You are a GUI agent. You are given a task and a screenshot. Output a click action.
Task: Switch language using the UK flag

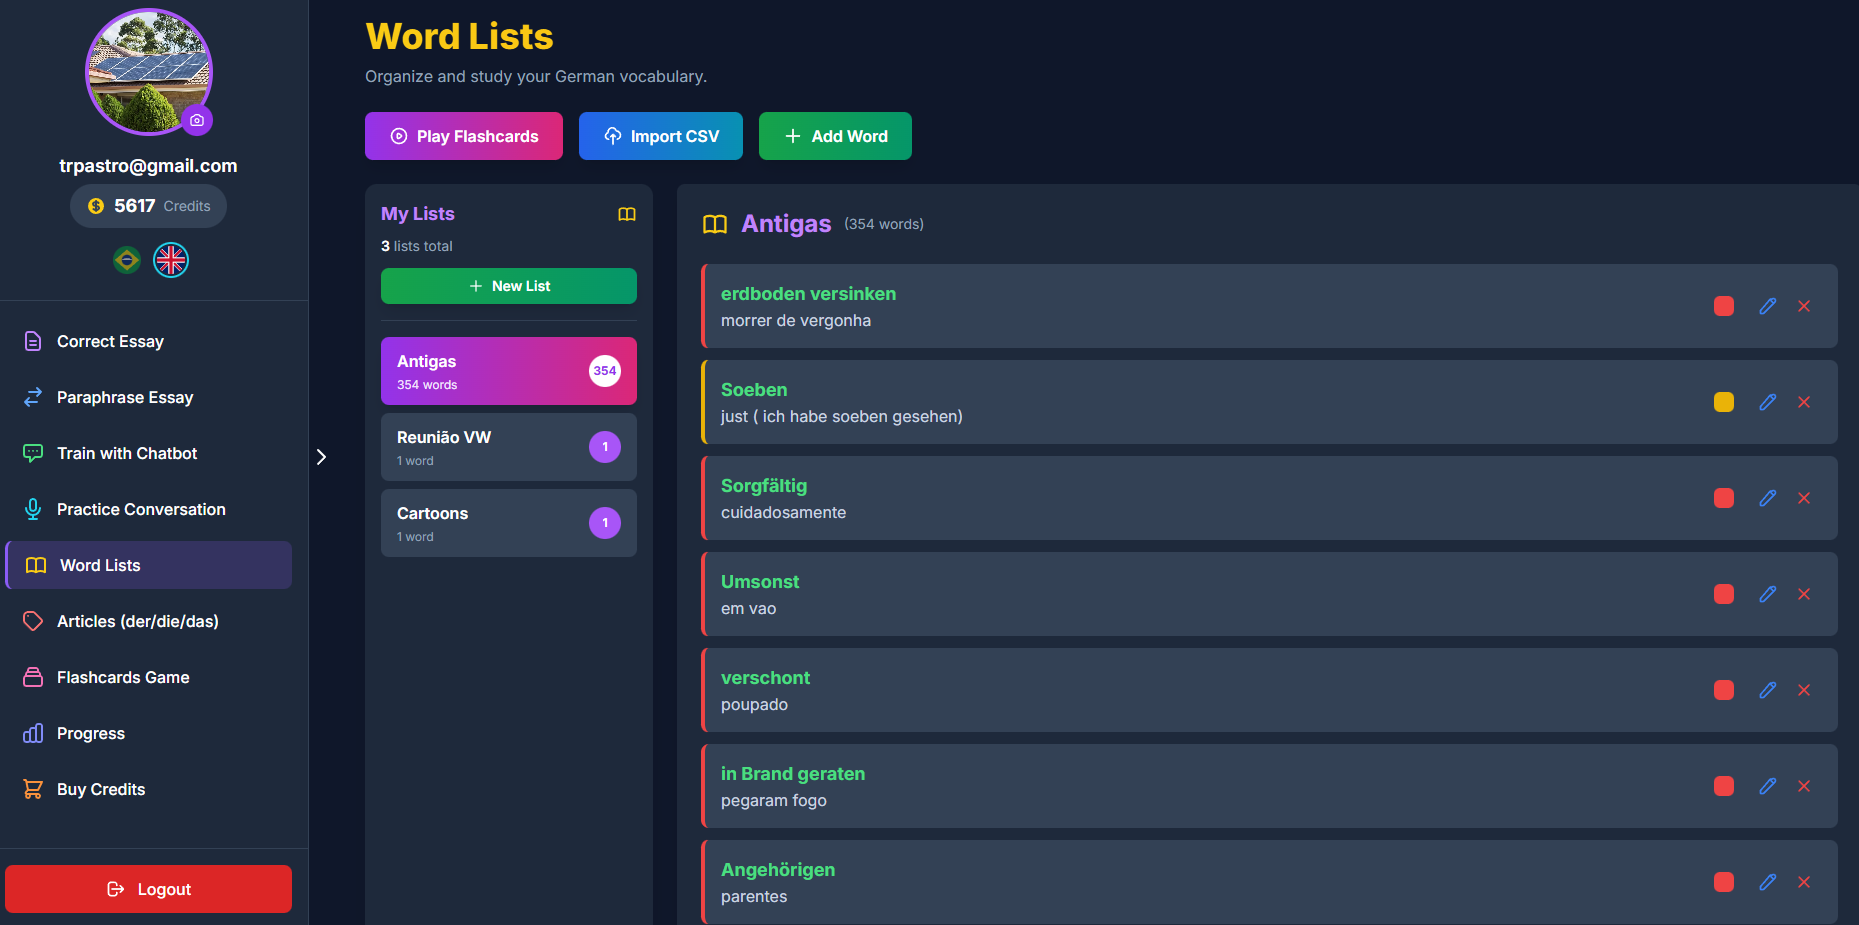point(170,259)
